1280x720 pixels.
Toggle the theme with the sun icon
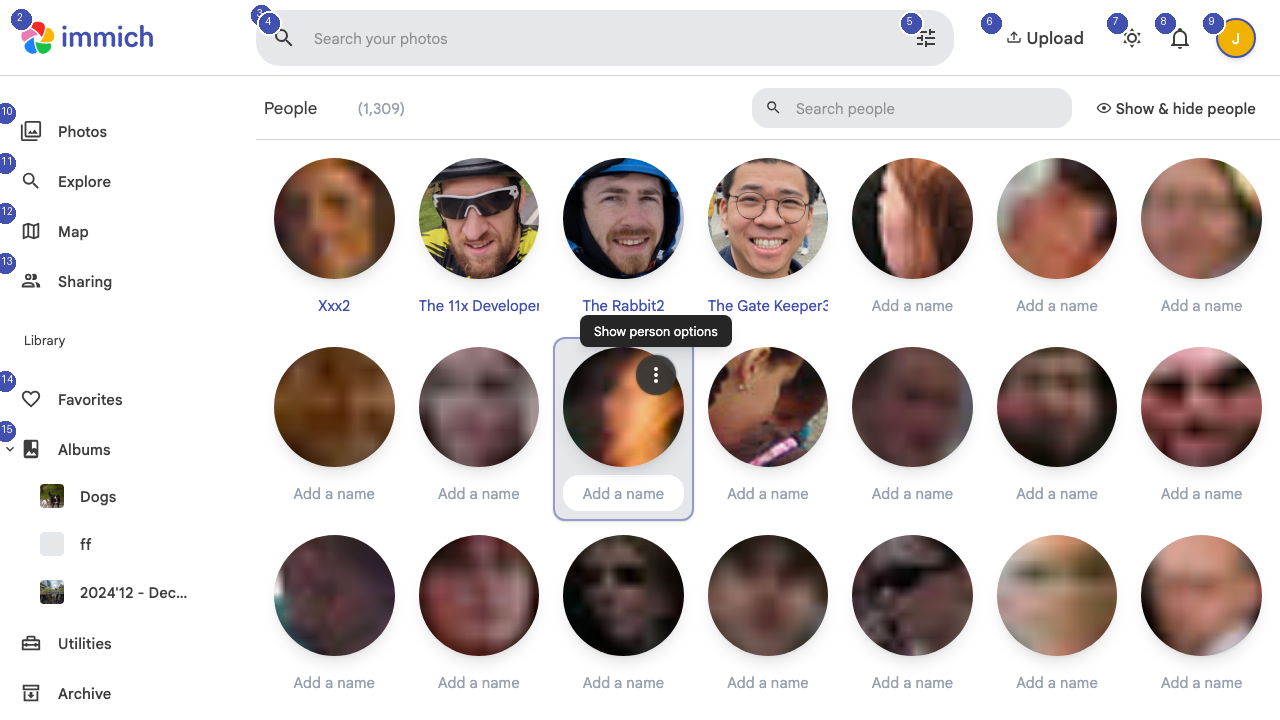tap(1132, 37)
